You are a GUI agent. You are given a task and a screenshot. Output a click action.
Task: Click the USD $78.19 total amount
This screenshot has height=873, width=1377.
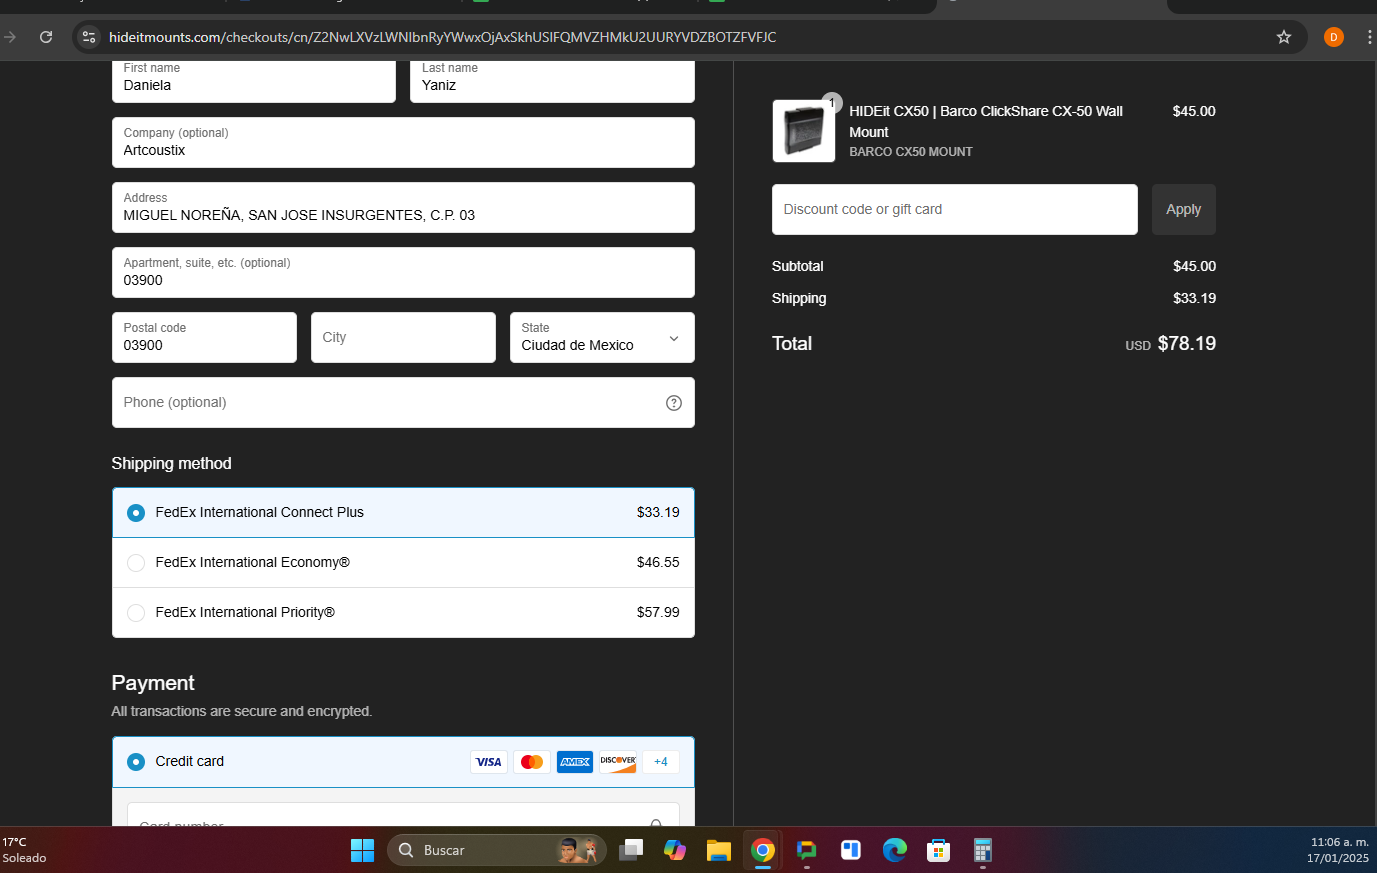[x=1171, y=344]
